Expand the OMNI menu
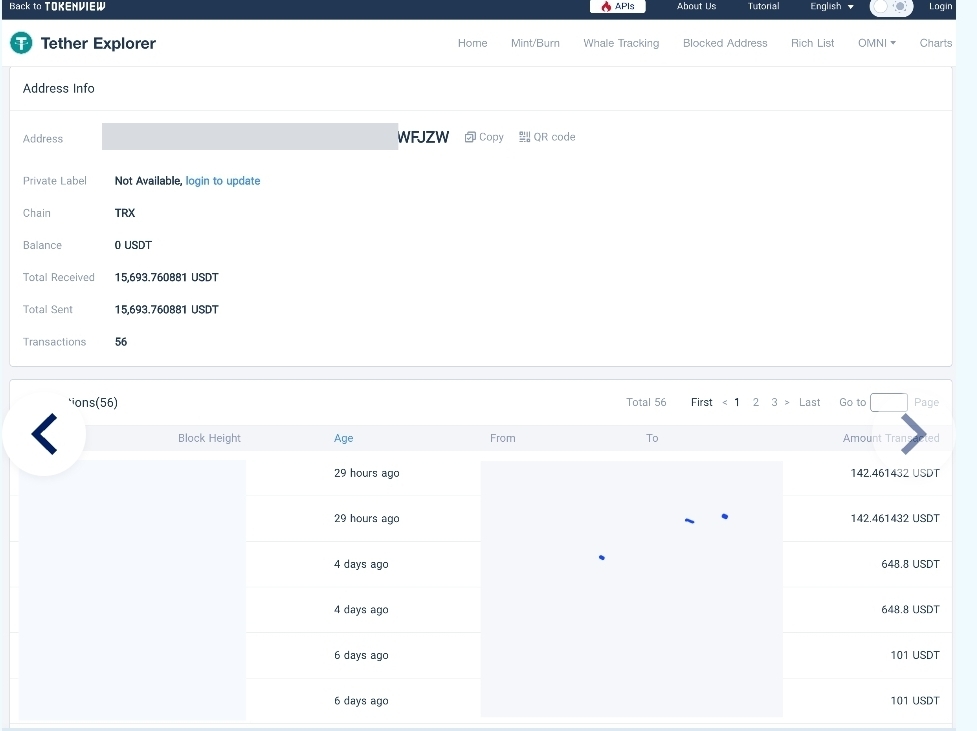 coord(877,43)
